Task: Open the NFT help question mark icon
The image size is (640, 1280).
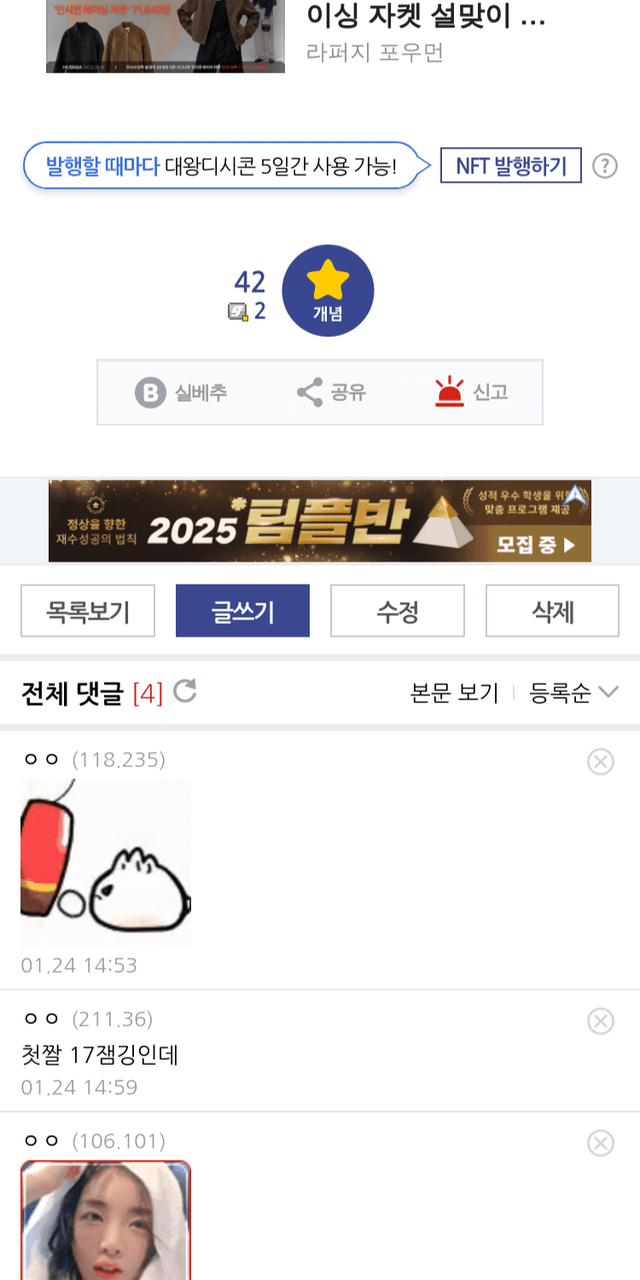Action: [x=605, y=166]
